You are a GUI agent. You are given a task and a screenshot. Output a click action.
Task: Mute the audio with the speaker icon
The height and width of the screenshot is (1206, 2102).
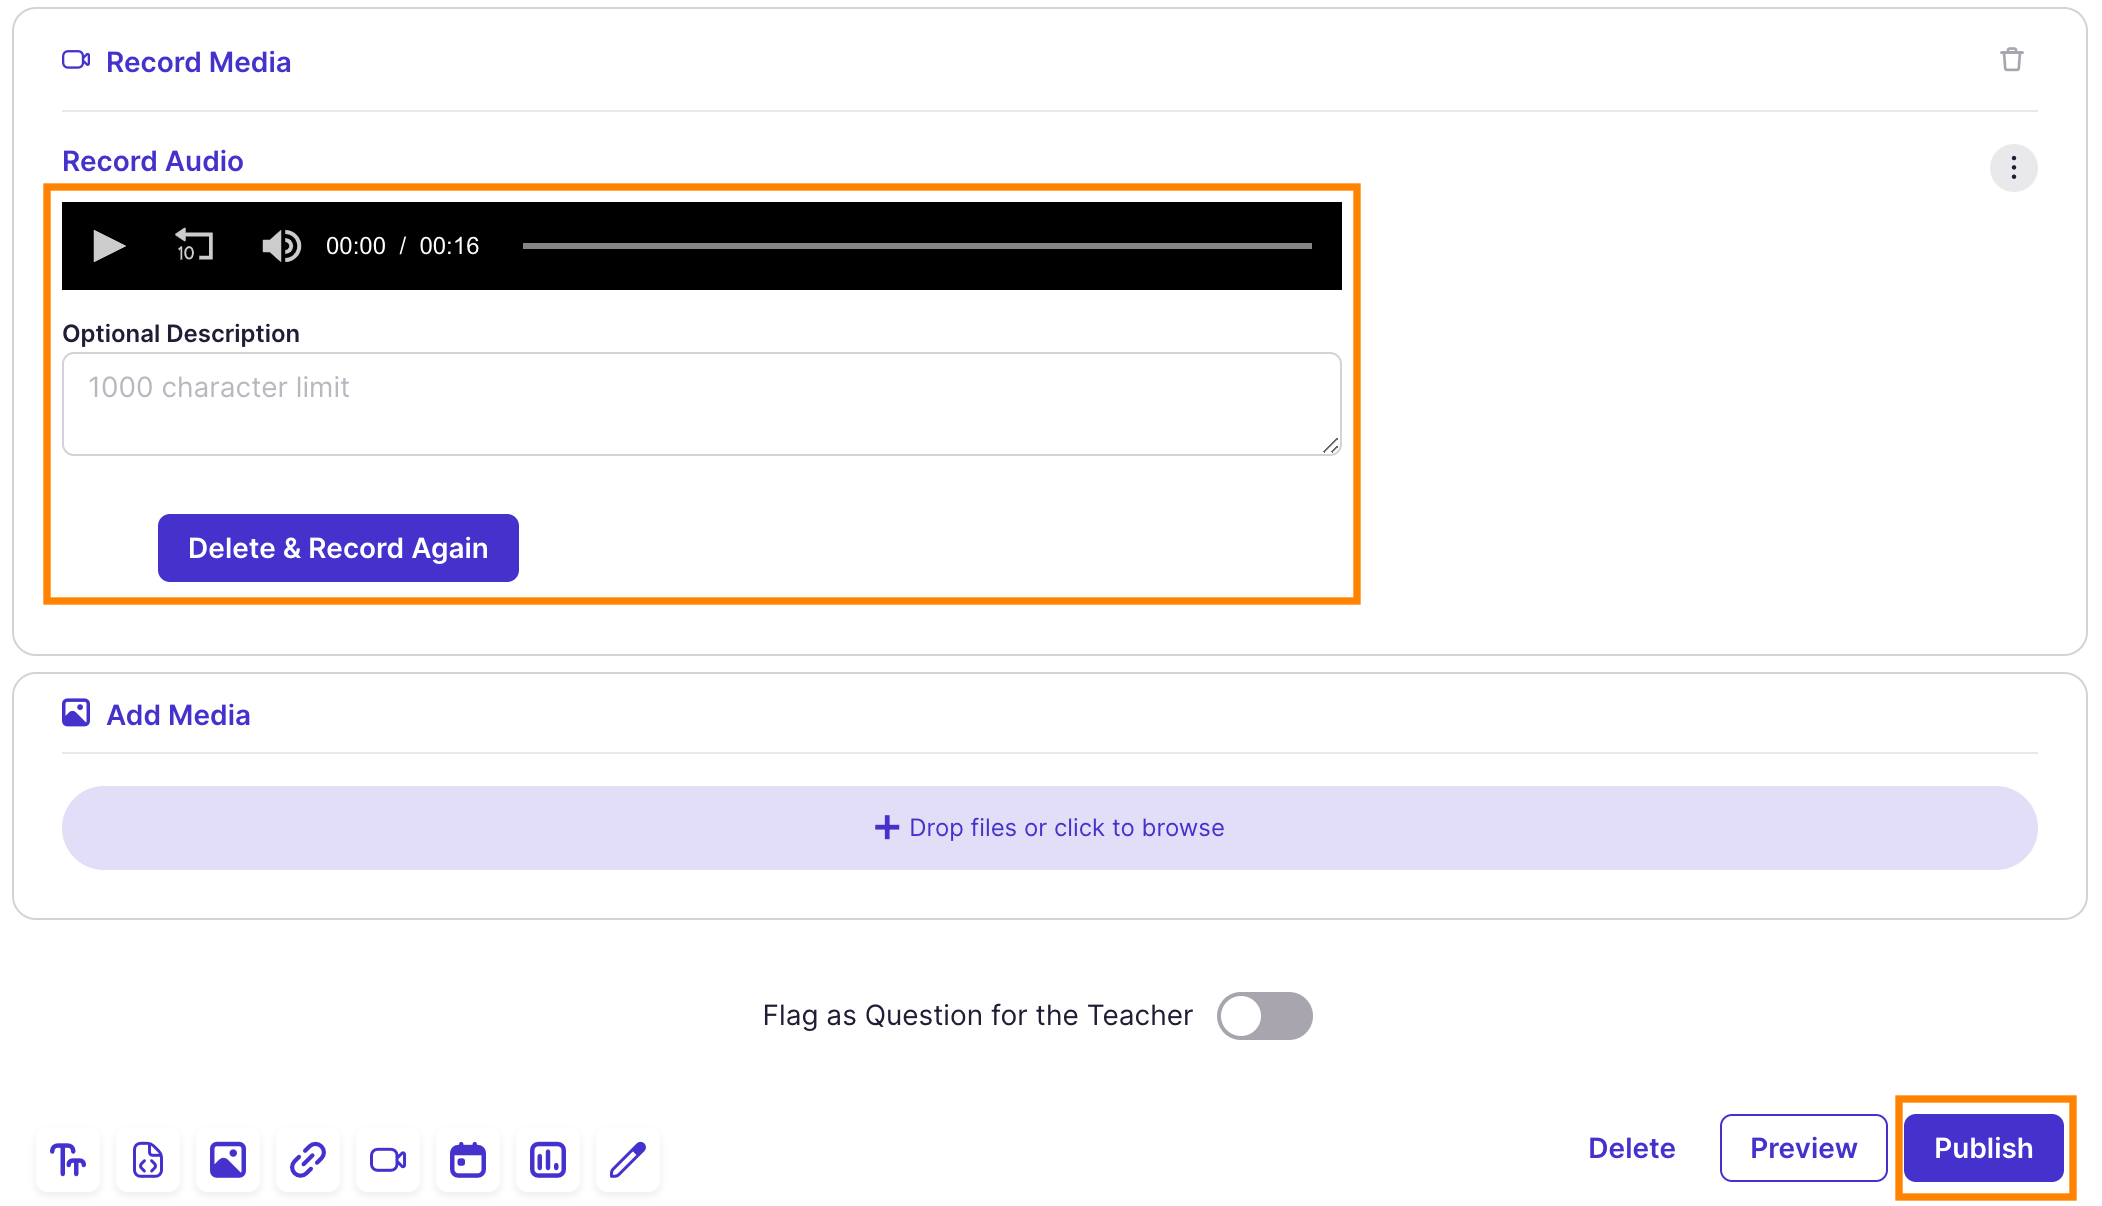pyautogui.click(x=281, y=246)
